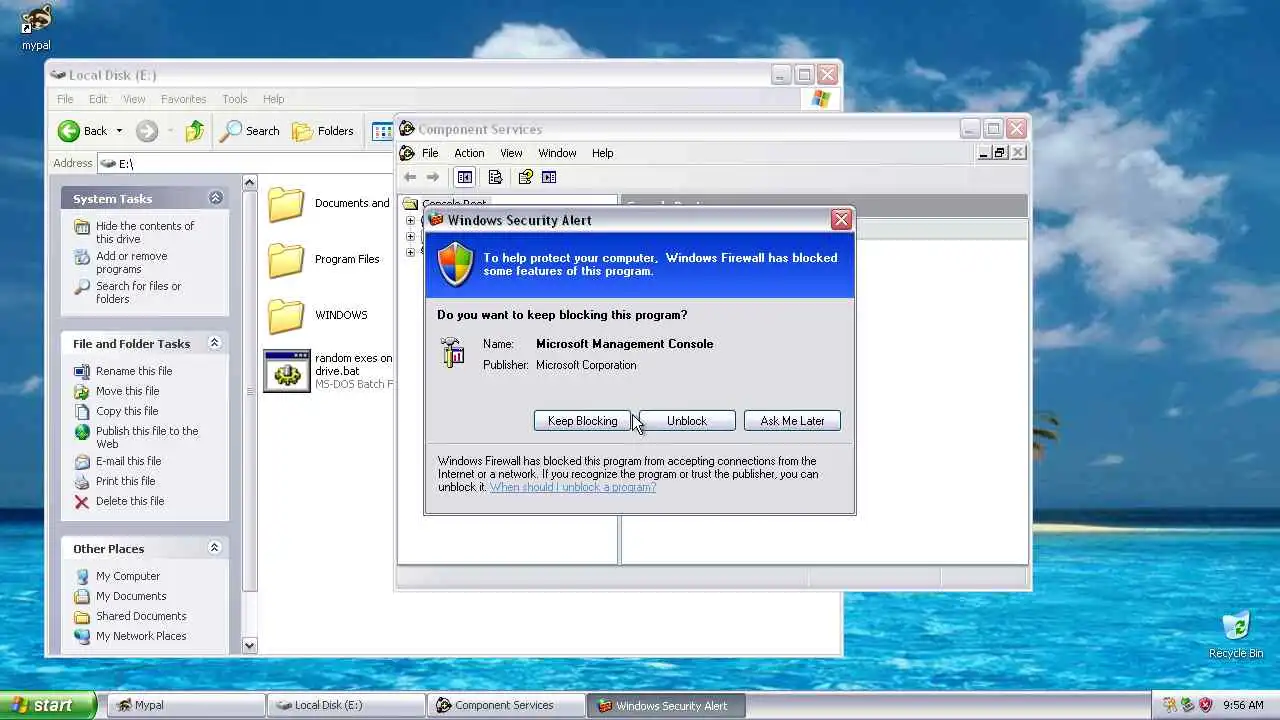Click Component Services console menu icon

click(407, 153)
